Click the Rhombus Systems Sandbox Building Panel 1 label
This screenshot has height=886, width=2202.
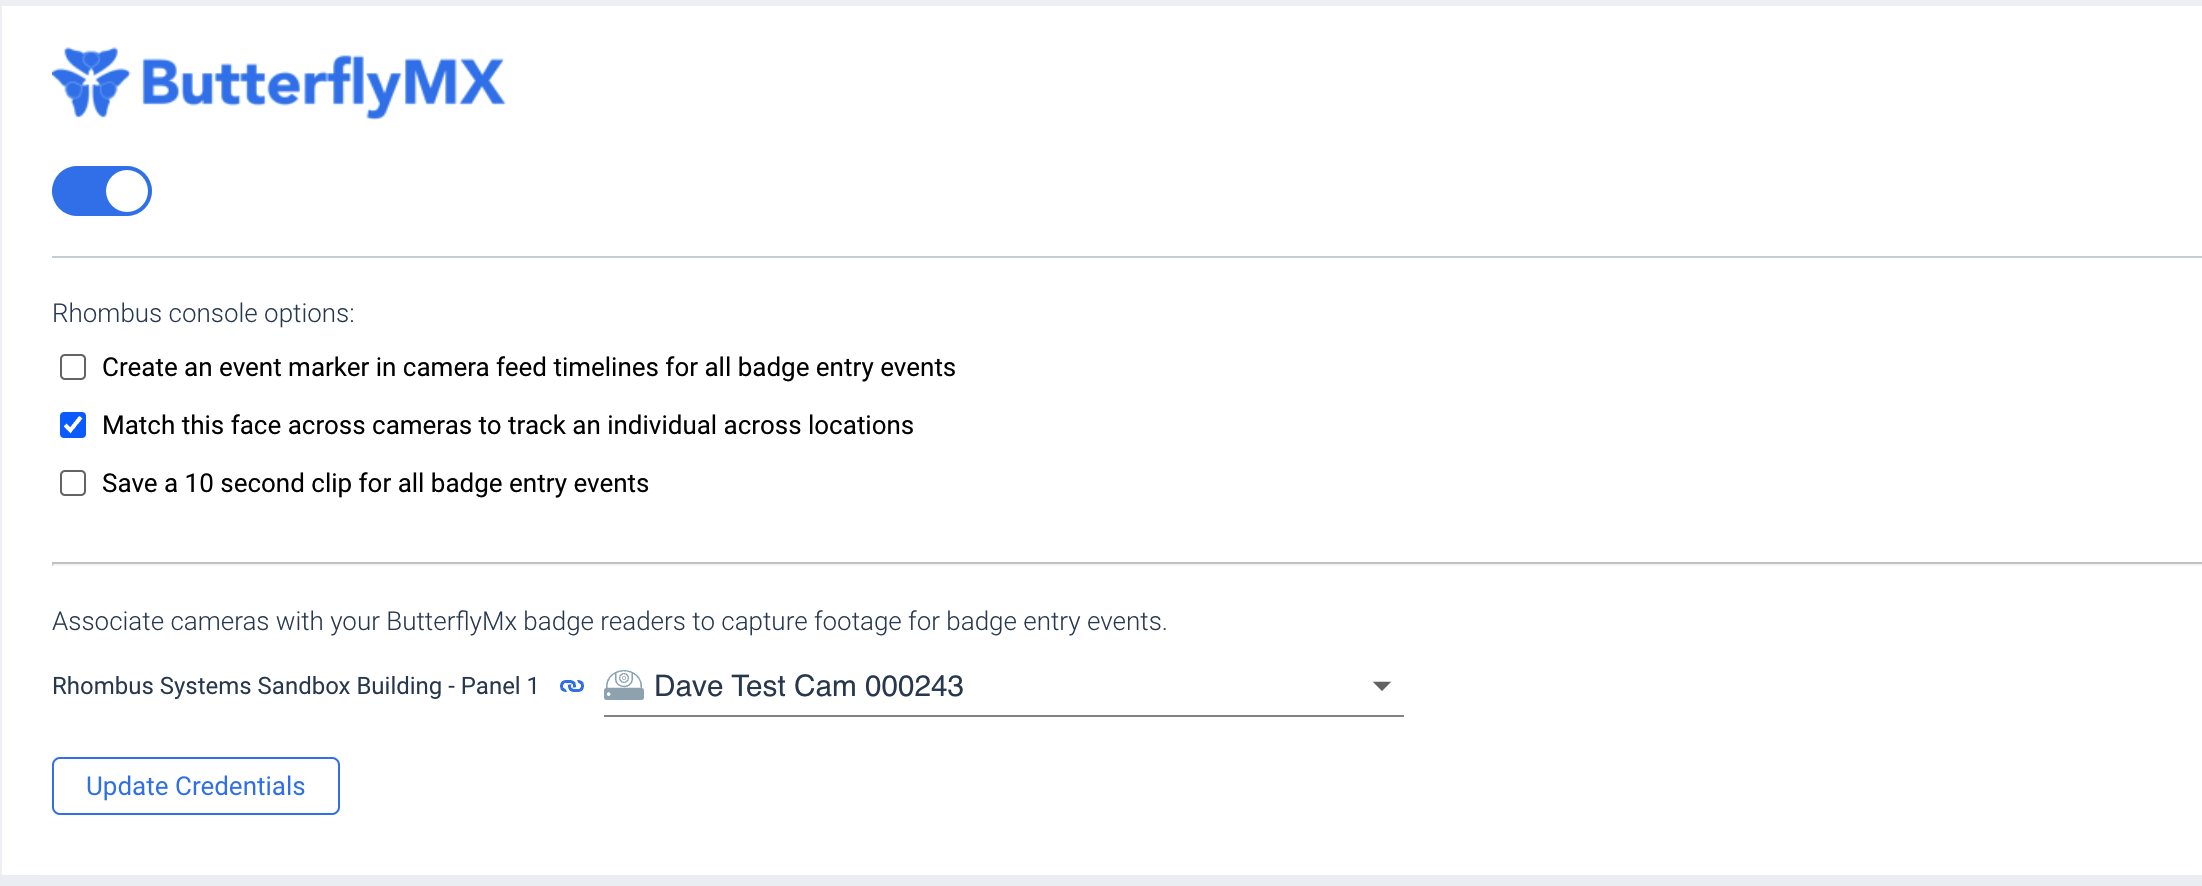(295, 686)
